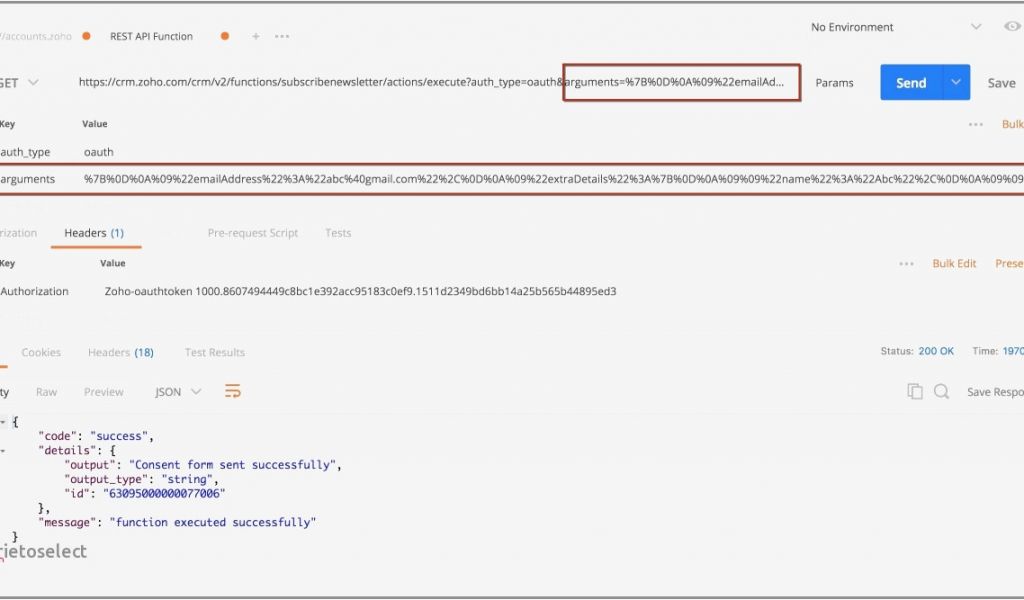Select the REST API Function tab

152,37
